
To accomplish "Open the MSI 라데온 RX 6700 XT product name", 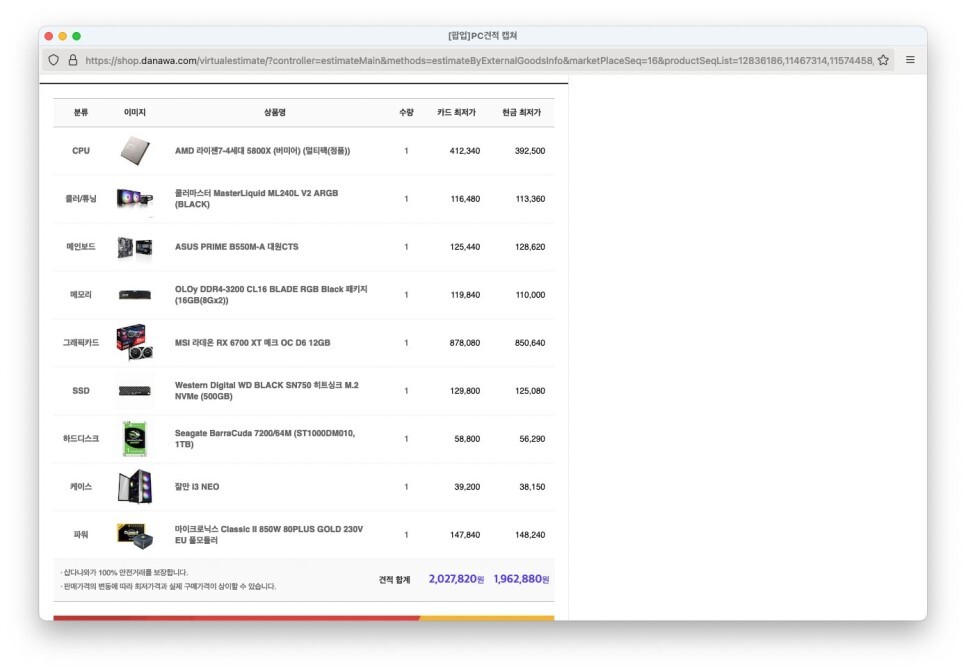I will coord(253,343).
